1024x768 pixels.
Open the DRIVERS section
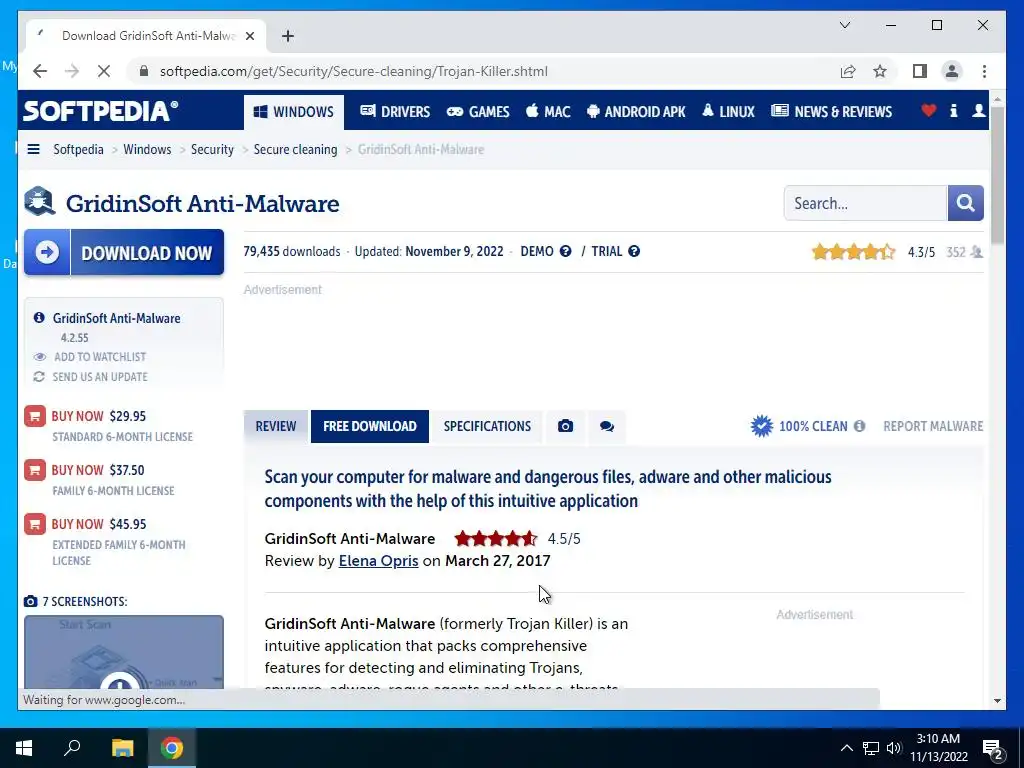tap(395, 112)
